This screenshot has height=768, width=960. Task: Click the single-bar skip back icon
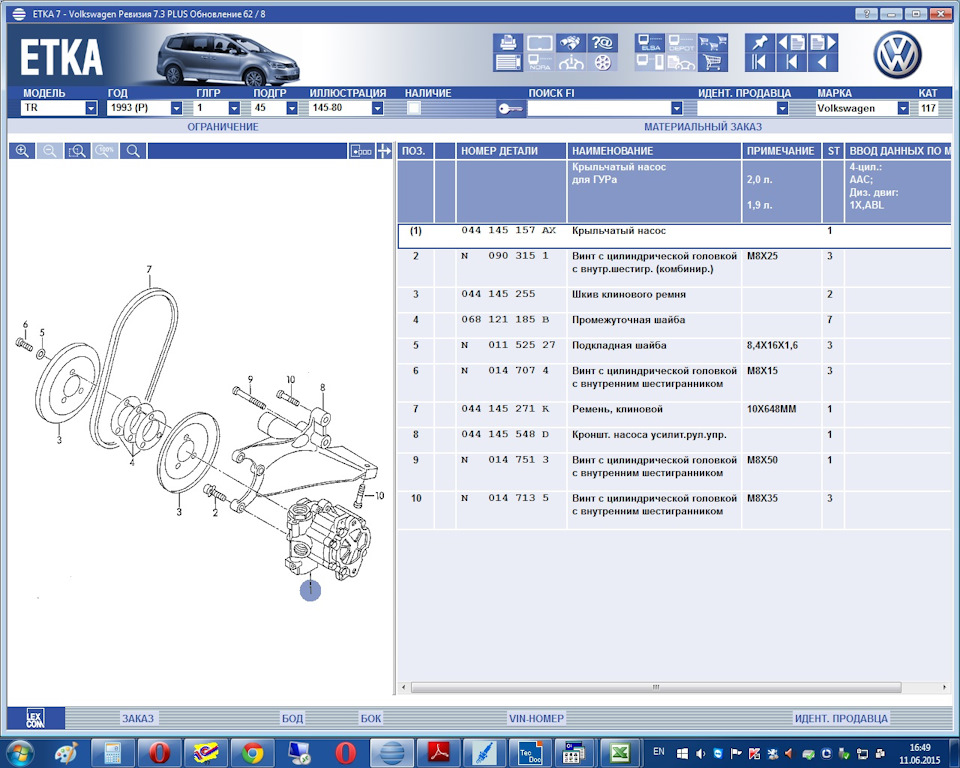[x=791, y=62]
